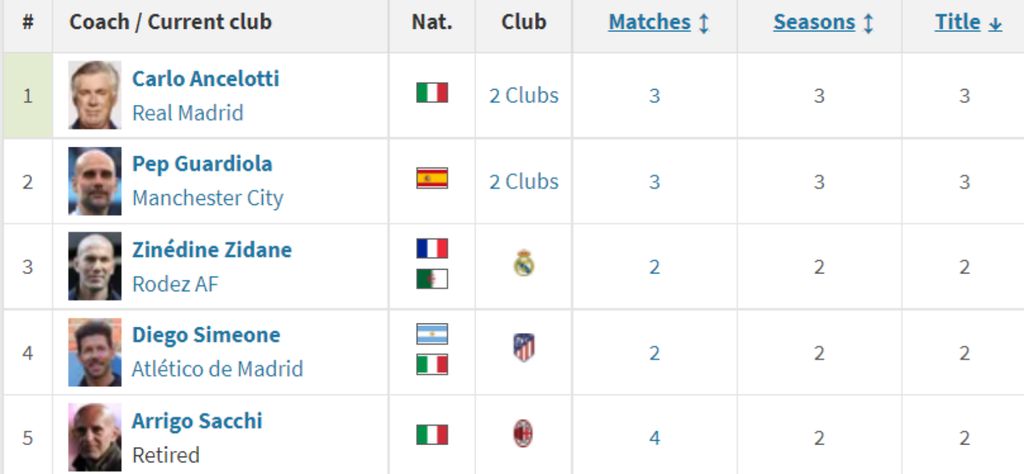Open the Rodez AF club link

click(x=175, y=284)
